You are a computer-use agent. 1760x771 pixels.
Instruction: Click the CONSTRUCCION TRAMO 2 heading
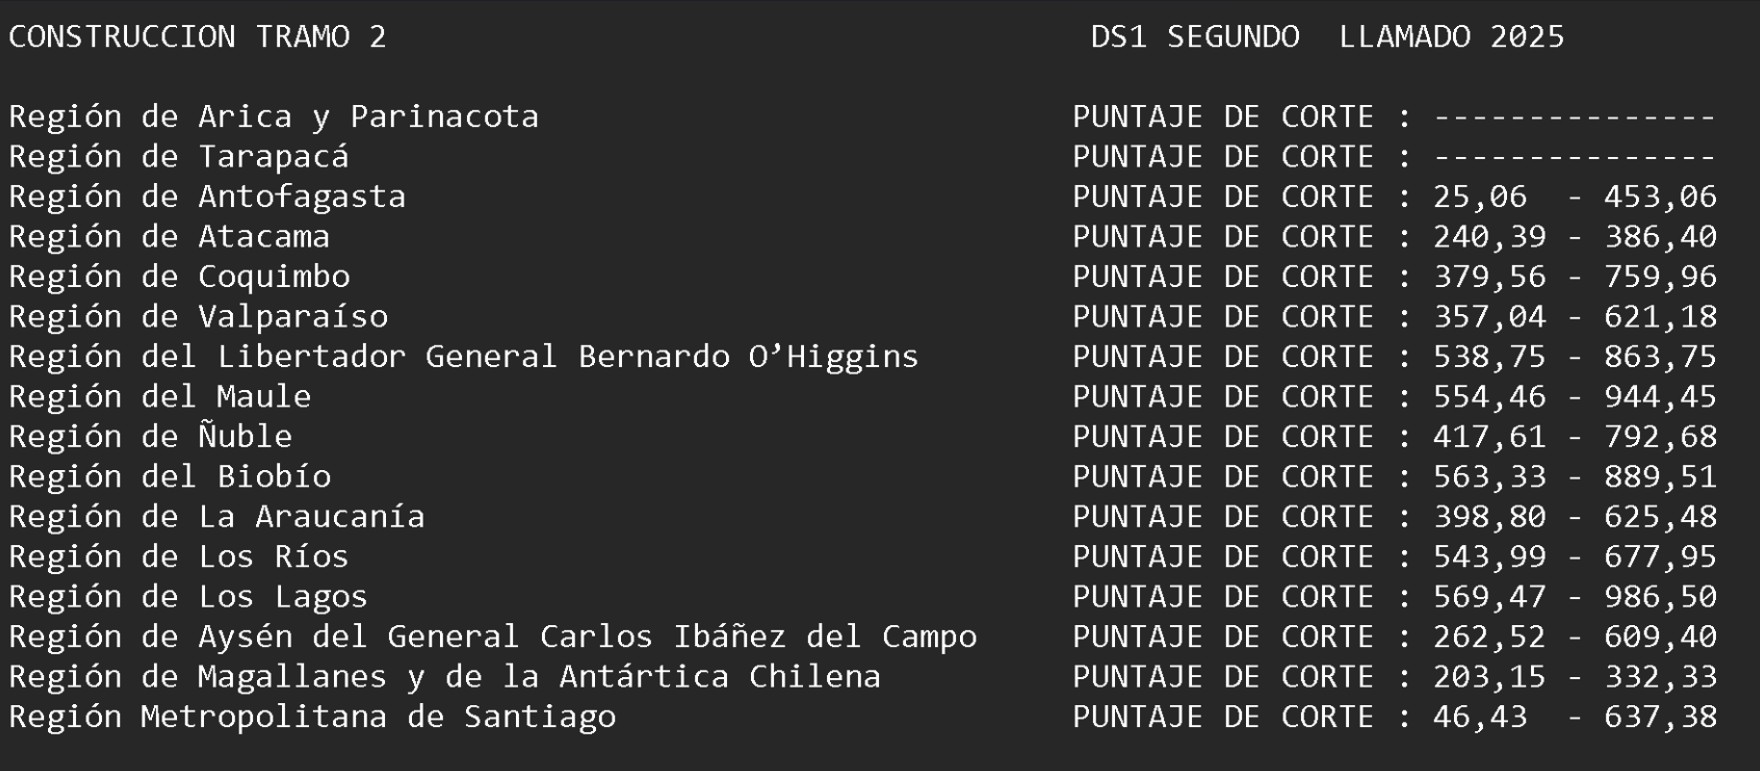197,37
